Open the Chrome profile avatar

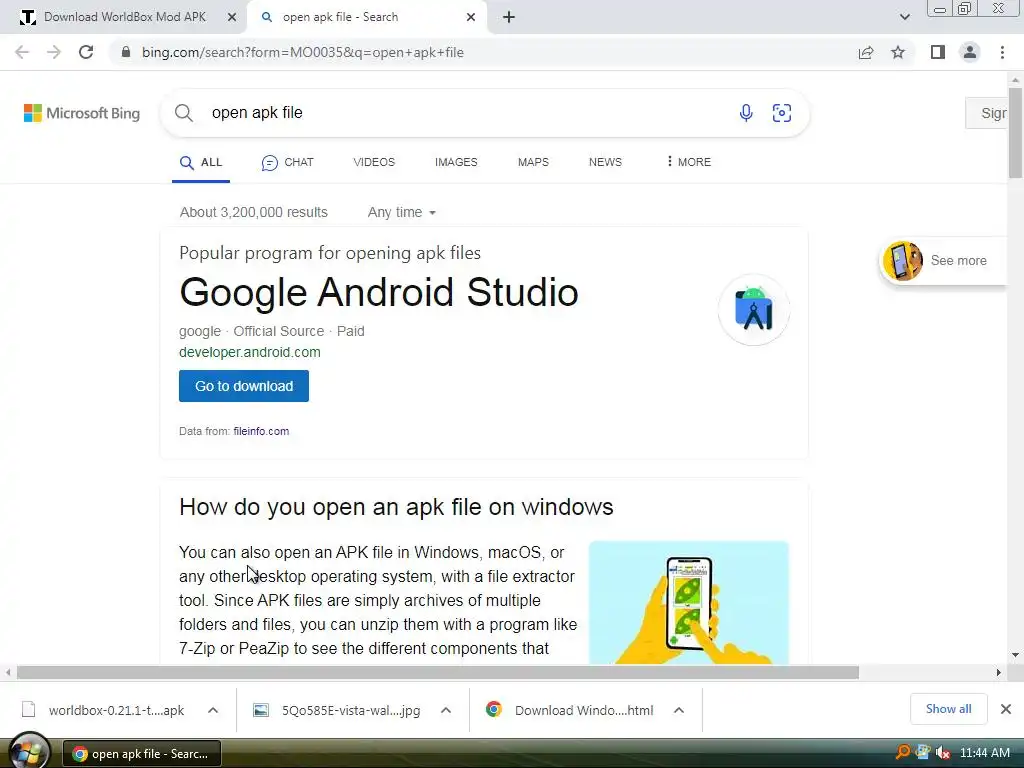point(970,52)
